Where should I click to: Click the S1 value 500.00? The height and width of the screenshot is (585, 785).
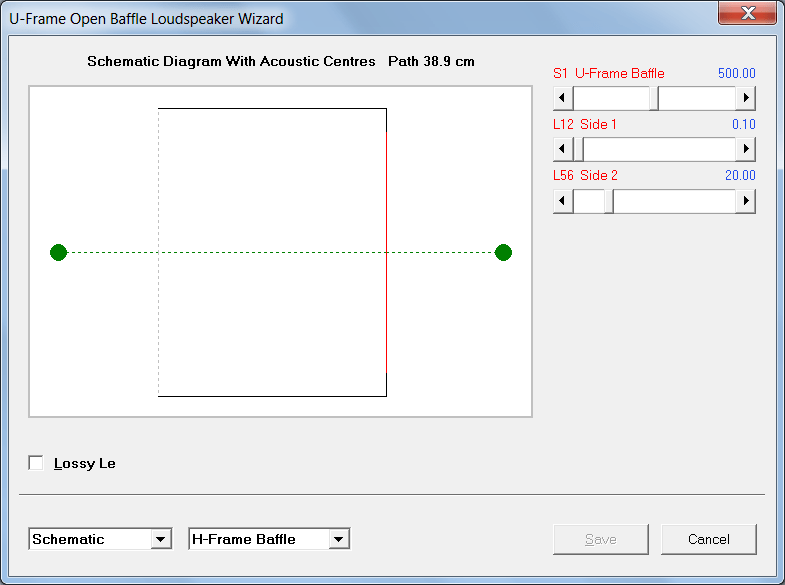(736, 73)
